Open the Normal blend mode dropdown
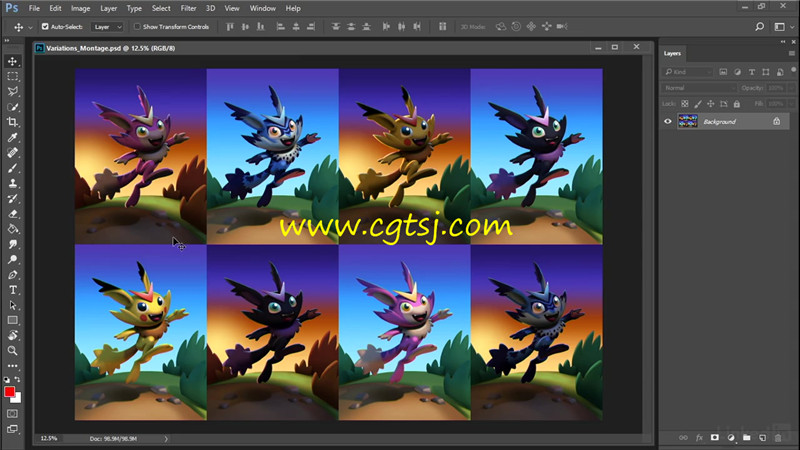 [699, 88]
